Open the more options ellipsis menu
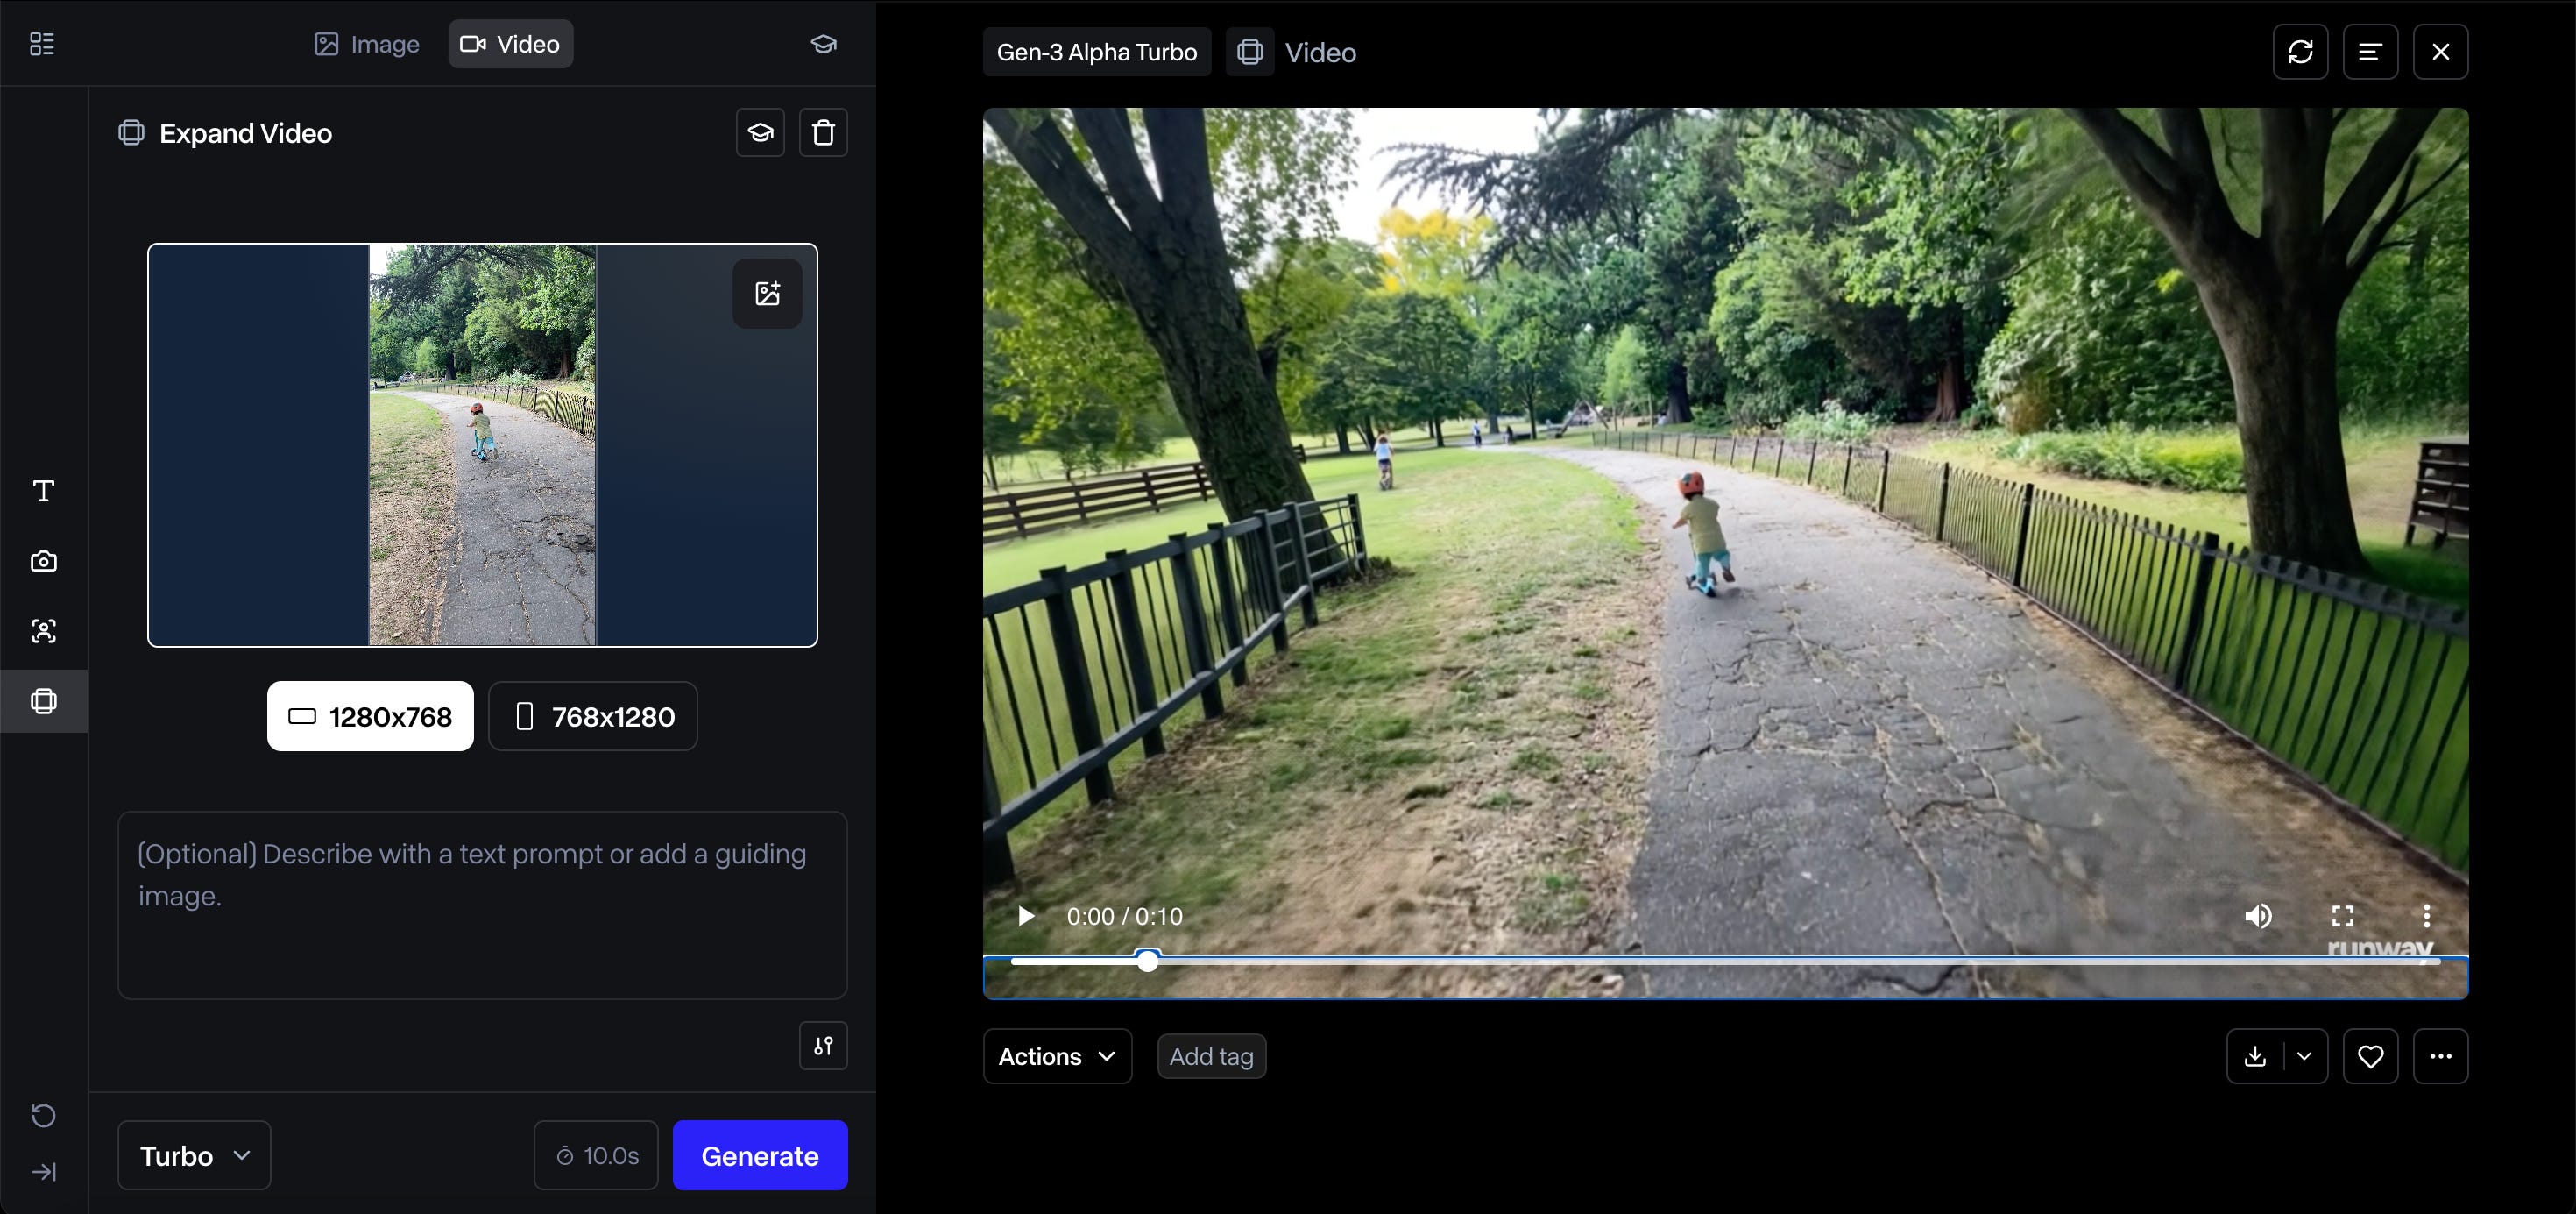The width and height of the screenshot is (2576, 1214). coord(2440,1056)
